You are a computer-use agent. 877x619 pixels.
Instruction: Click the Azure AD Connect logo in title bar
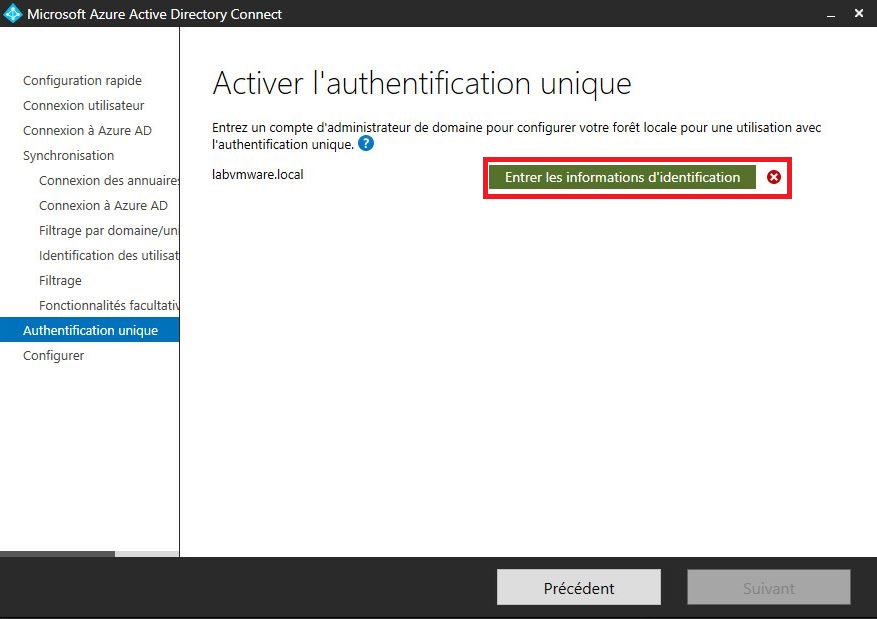pyautogui.click(x=12, y=13)
